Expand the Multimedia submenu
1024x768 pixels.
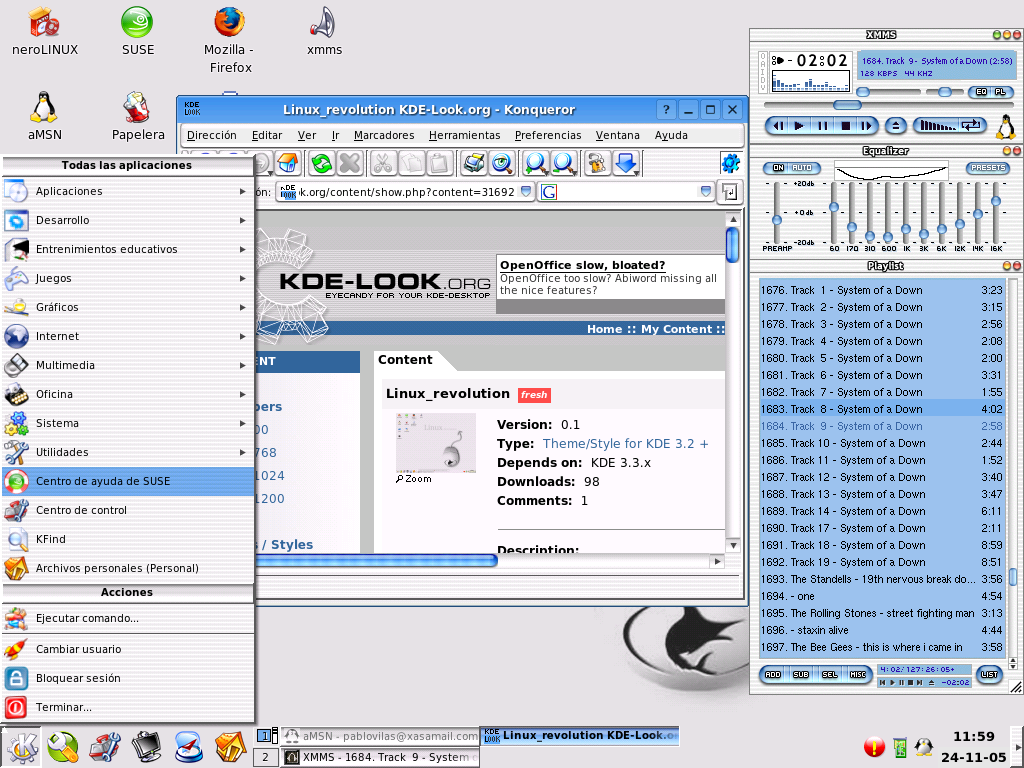click(127, 365)
